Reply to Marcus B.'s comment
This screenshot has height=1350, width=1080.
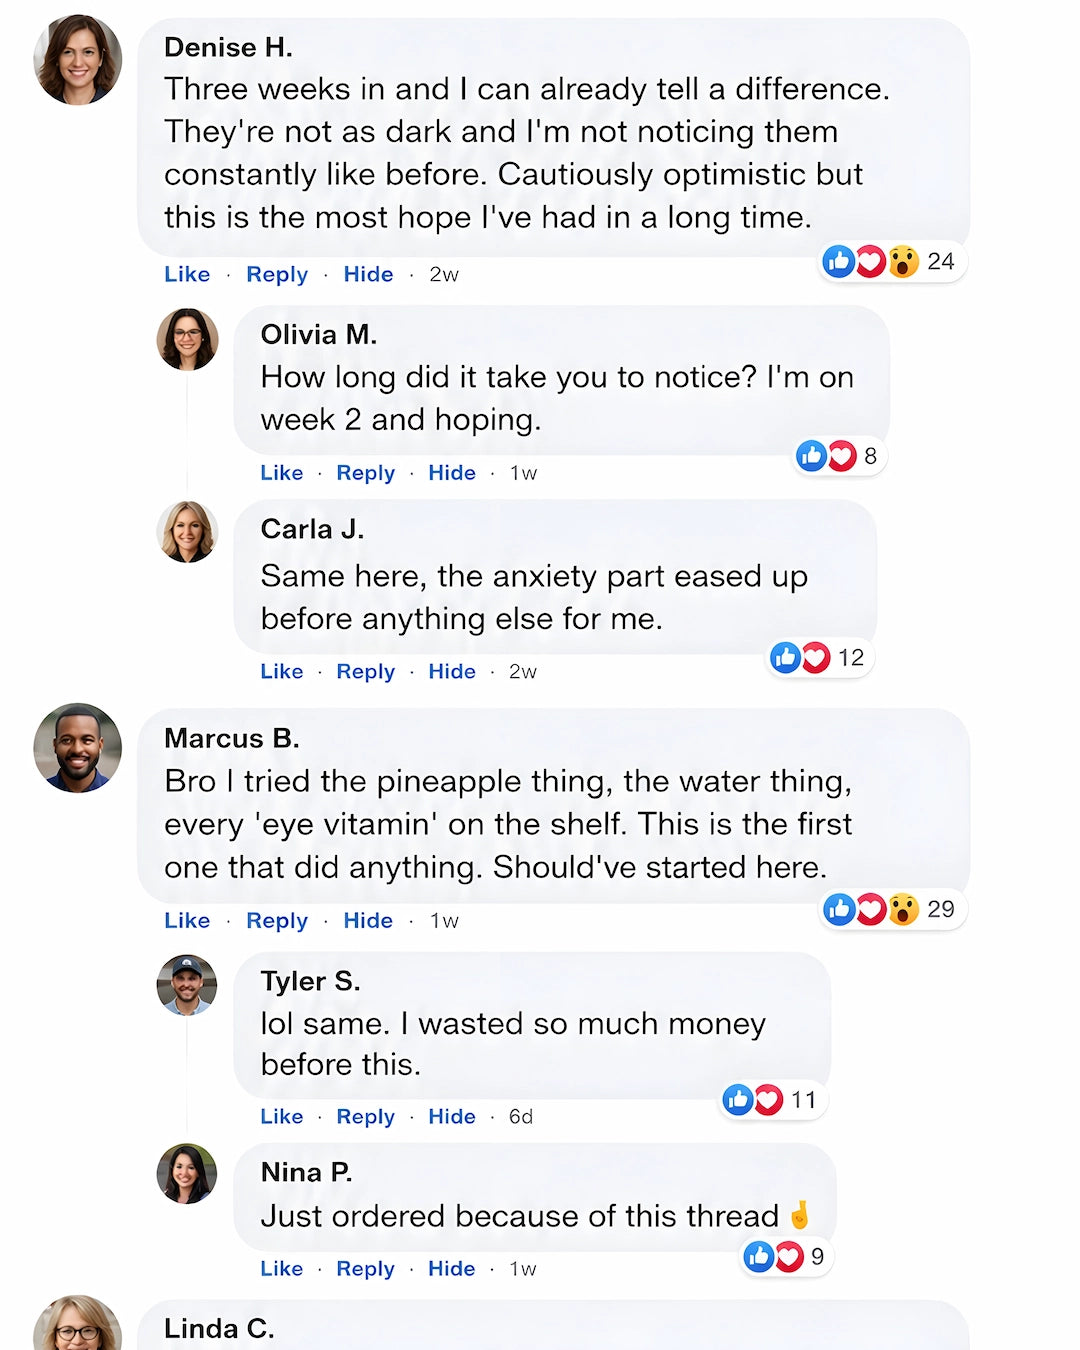pyautogui.click(x=277, y=920)
